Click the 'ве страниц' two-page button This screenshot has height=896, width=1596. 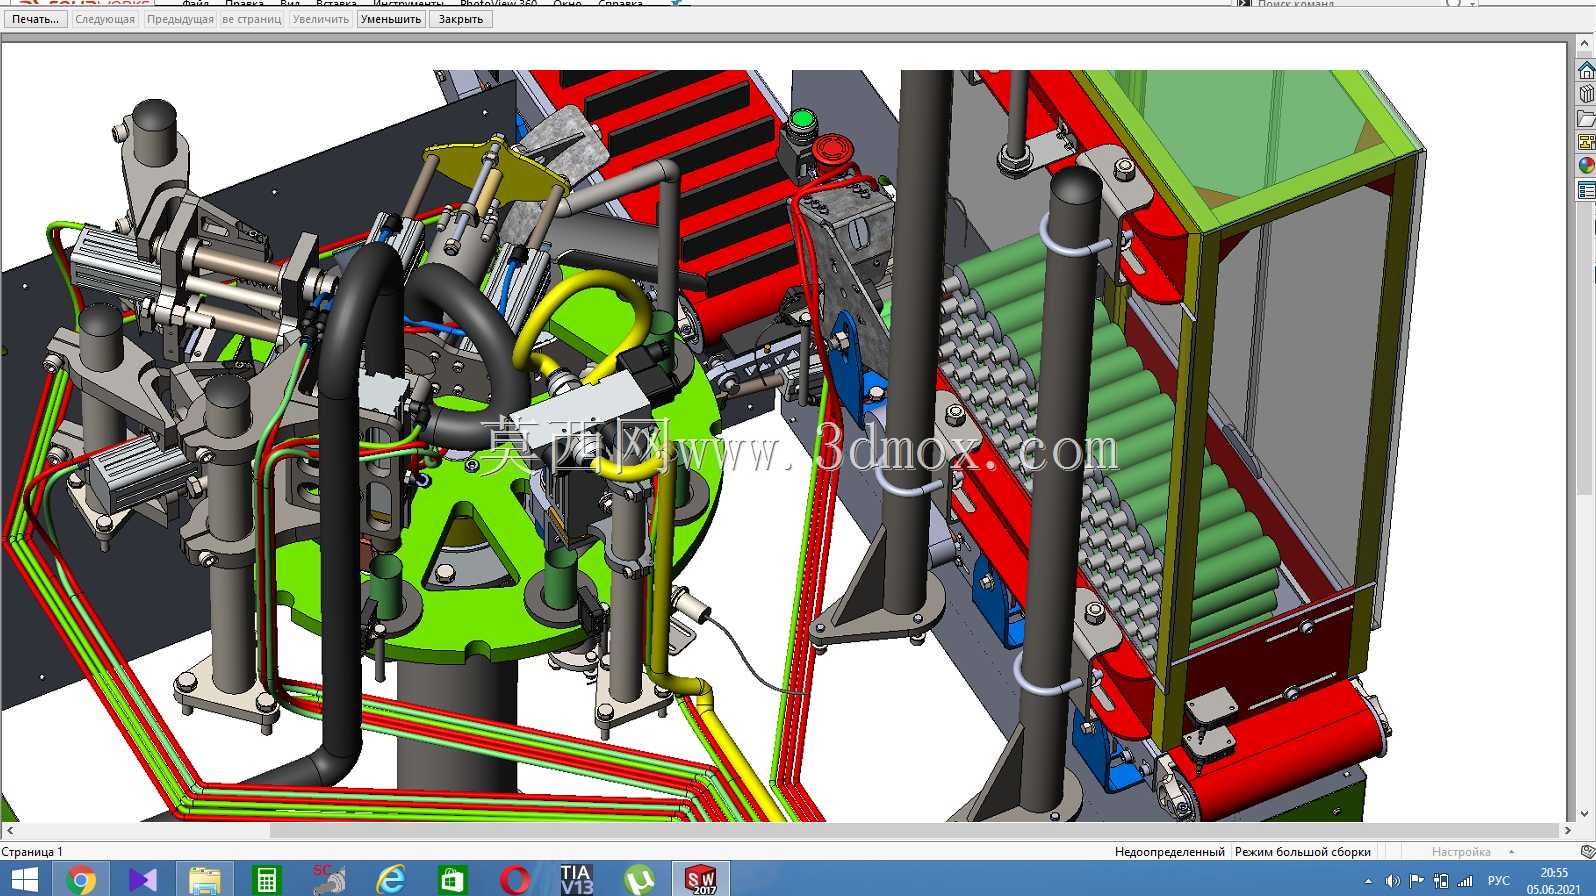(252, 19)
